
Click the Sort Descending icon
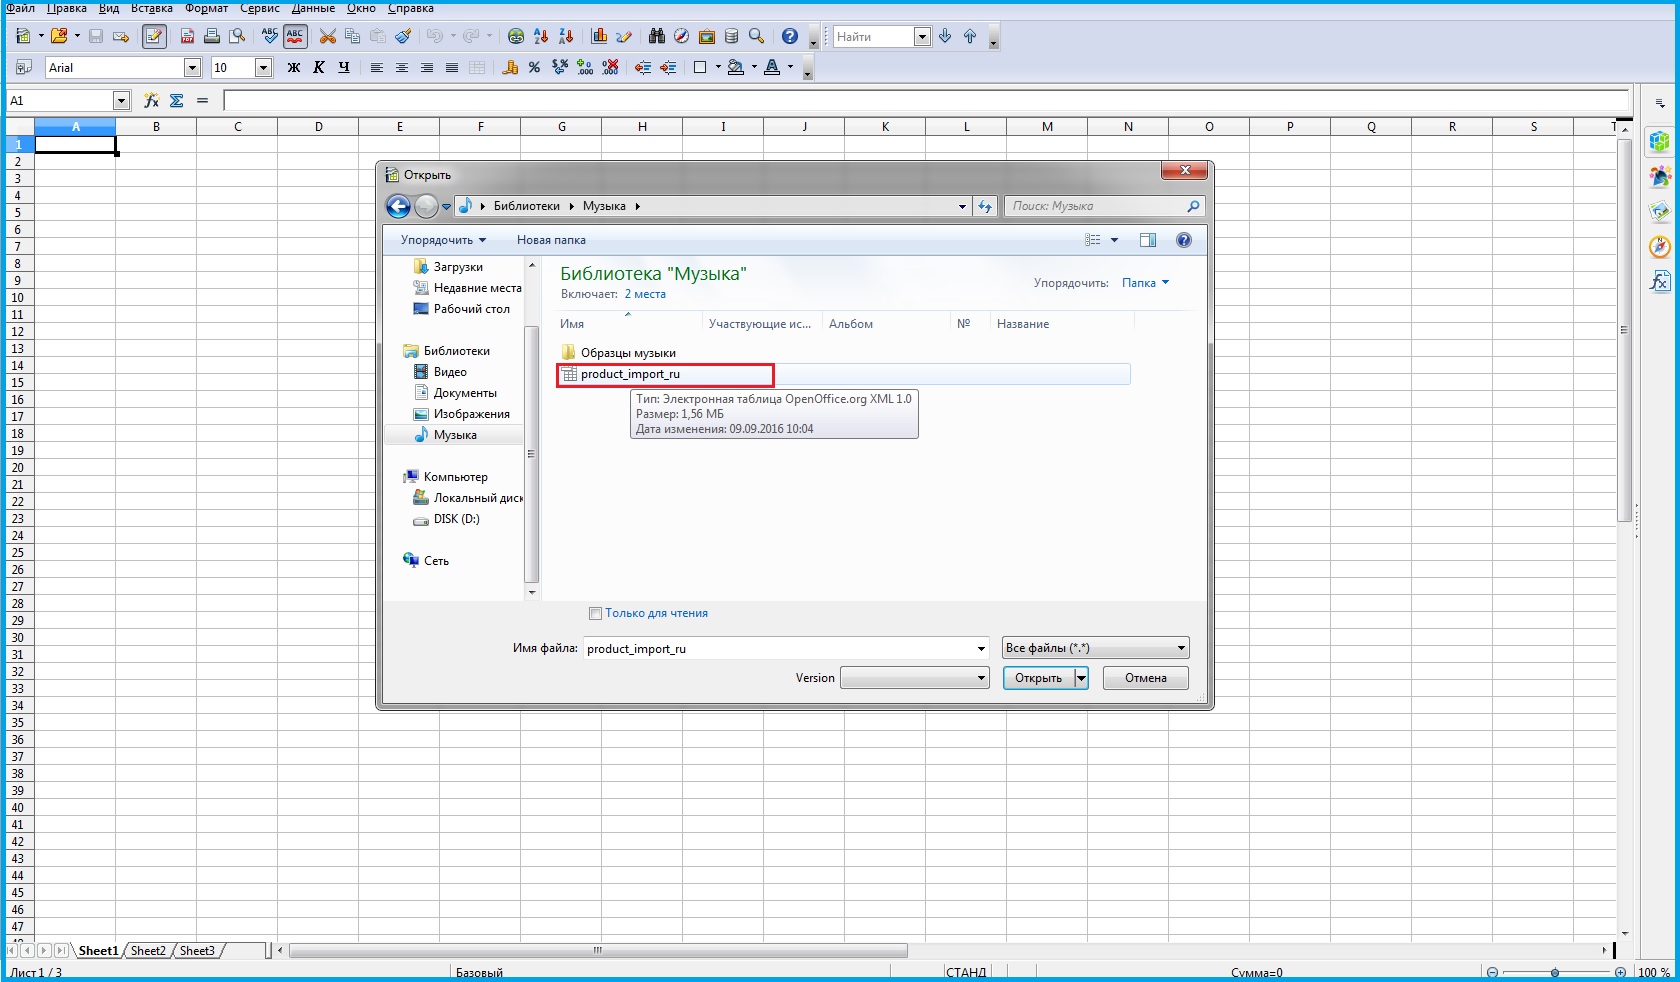click(566, 37)
